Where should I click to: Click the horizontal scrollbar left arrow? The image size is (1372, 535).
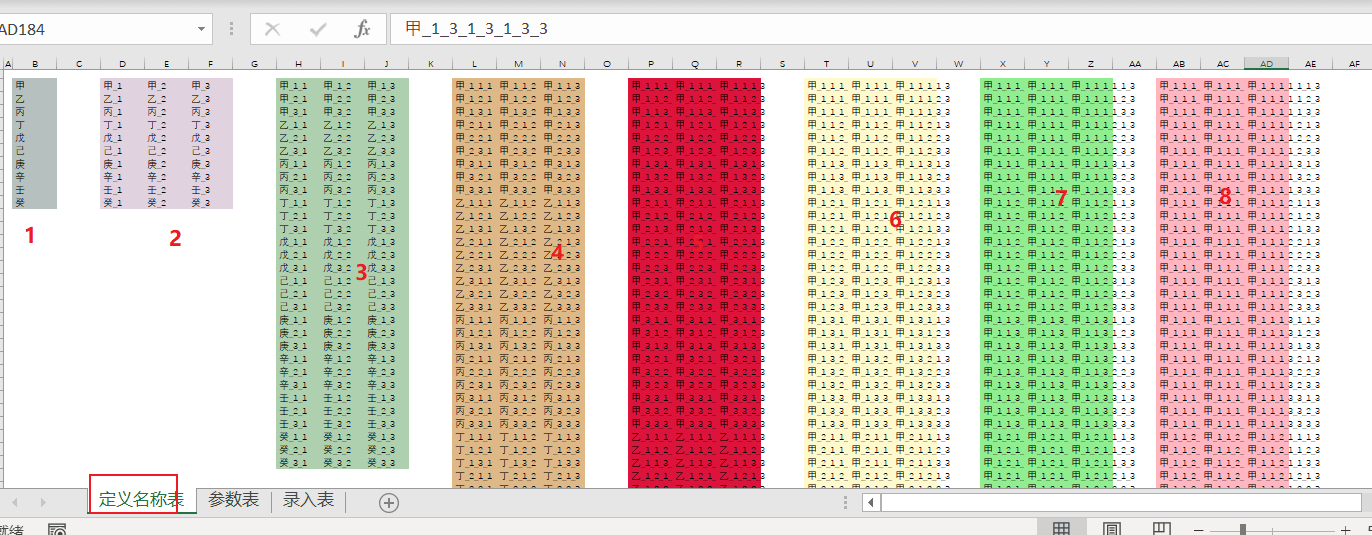[871, 502]
